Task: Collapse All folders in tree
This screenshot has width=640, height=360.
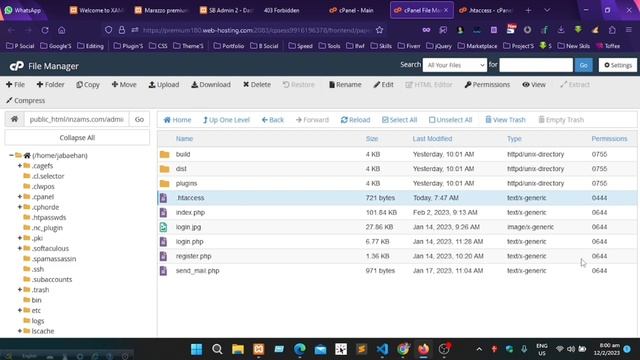Action: [x=77, y=138]
